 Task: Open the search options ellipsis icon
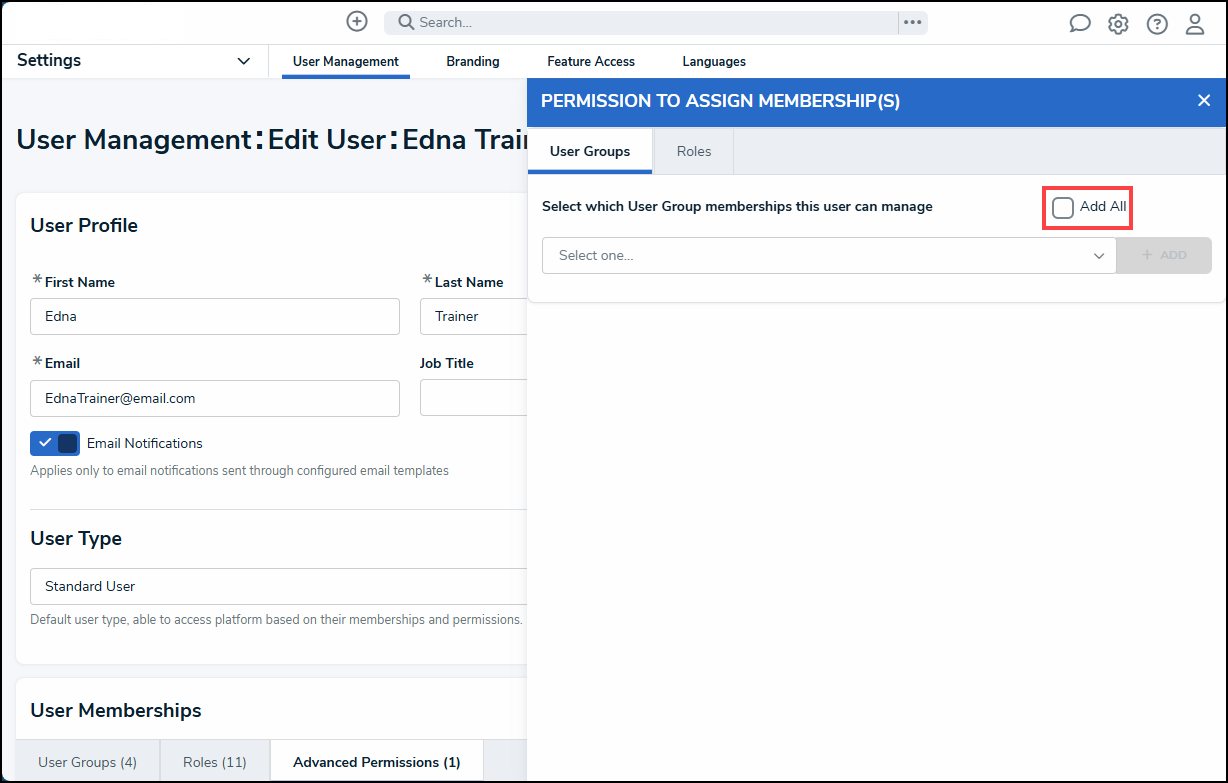click(912, 22)
